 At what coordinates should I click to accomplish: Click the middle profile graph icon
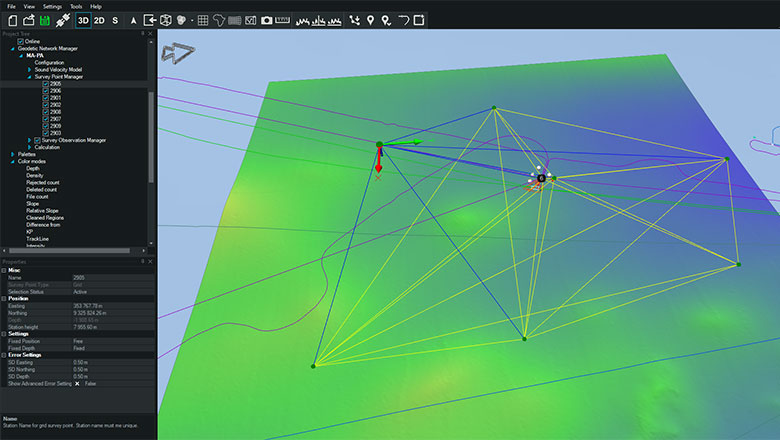318,21
